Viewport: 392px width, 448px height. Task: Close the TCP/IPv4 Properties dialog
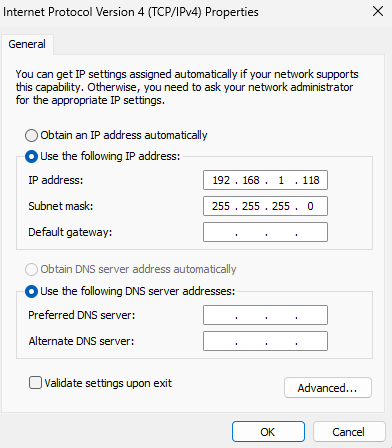point(378,12)
